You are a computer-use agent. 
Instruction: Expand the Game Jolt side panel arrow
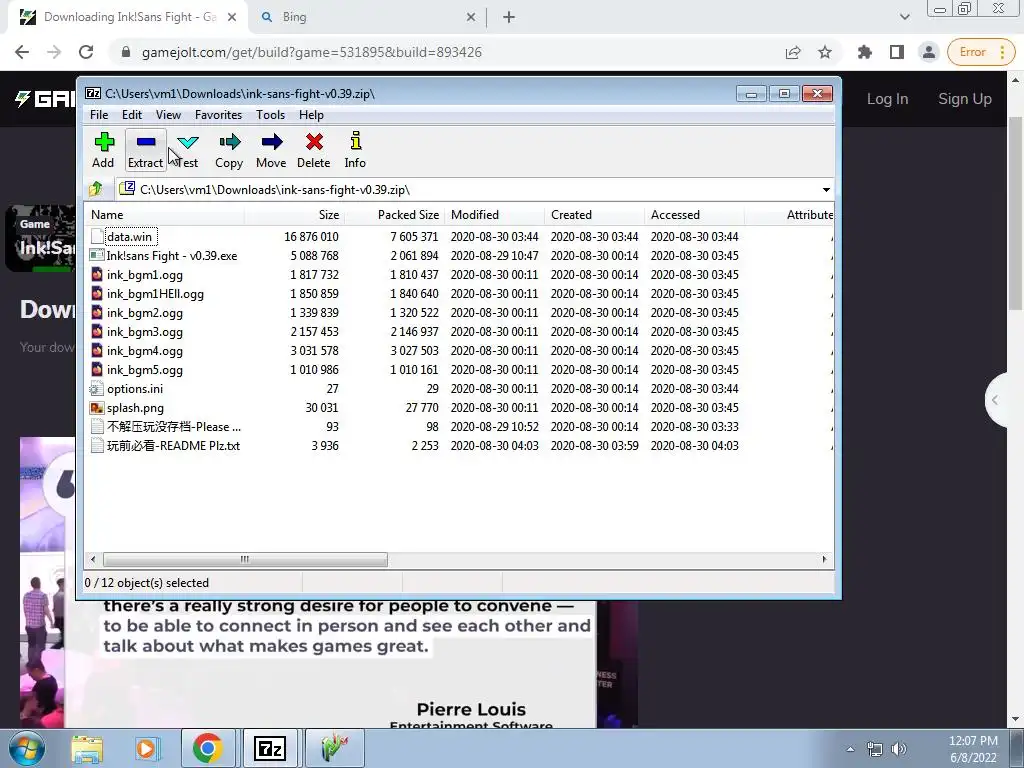(x=995, y=400)
